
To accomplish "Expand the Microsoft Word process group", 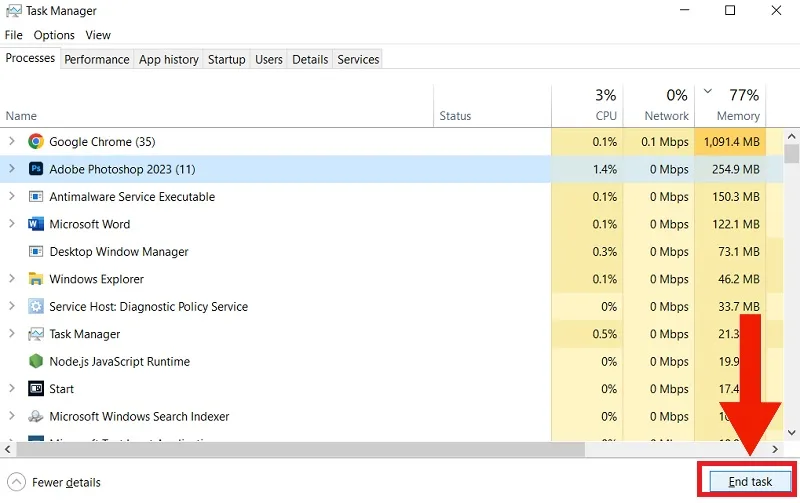I will tap(12, 224).
